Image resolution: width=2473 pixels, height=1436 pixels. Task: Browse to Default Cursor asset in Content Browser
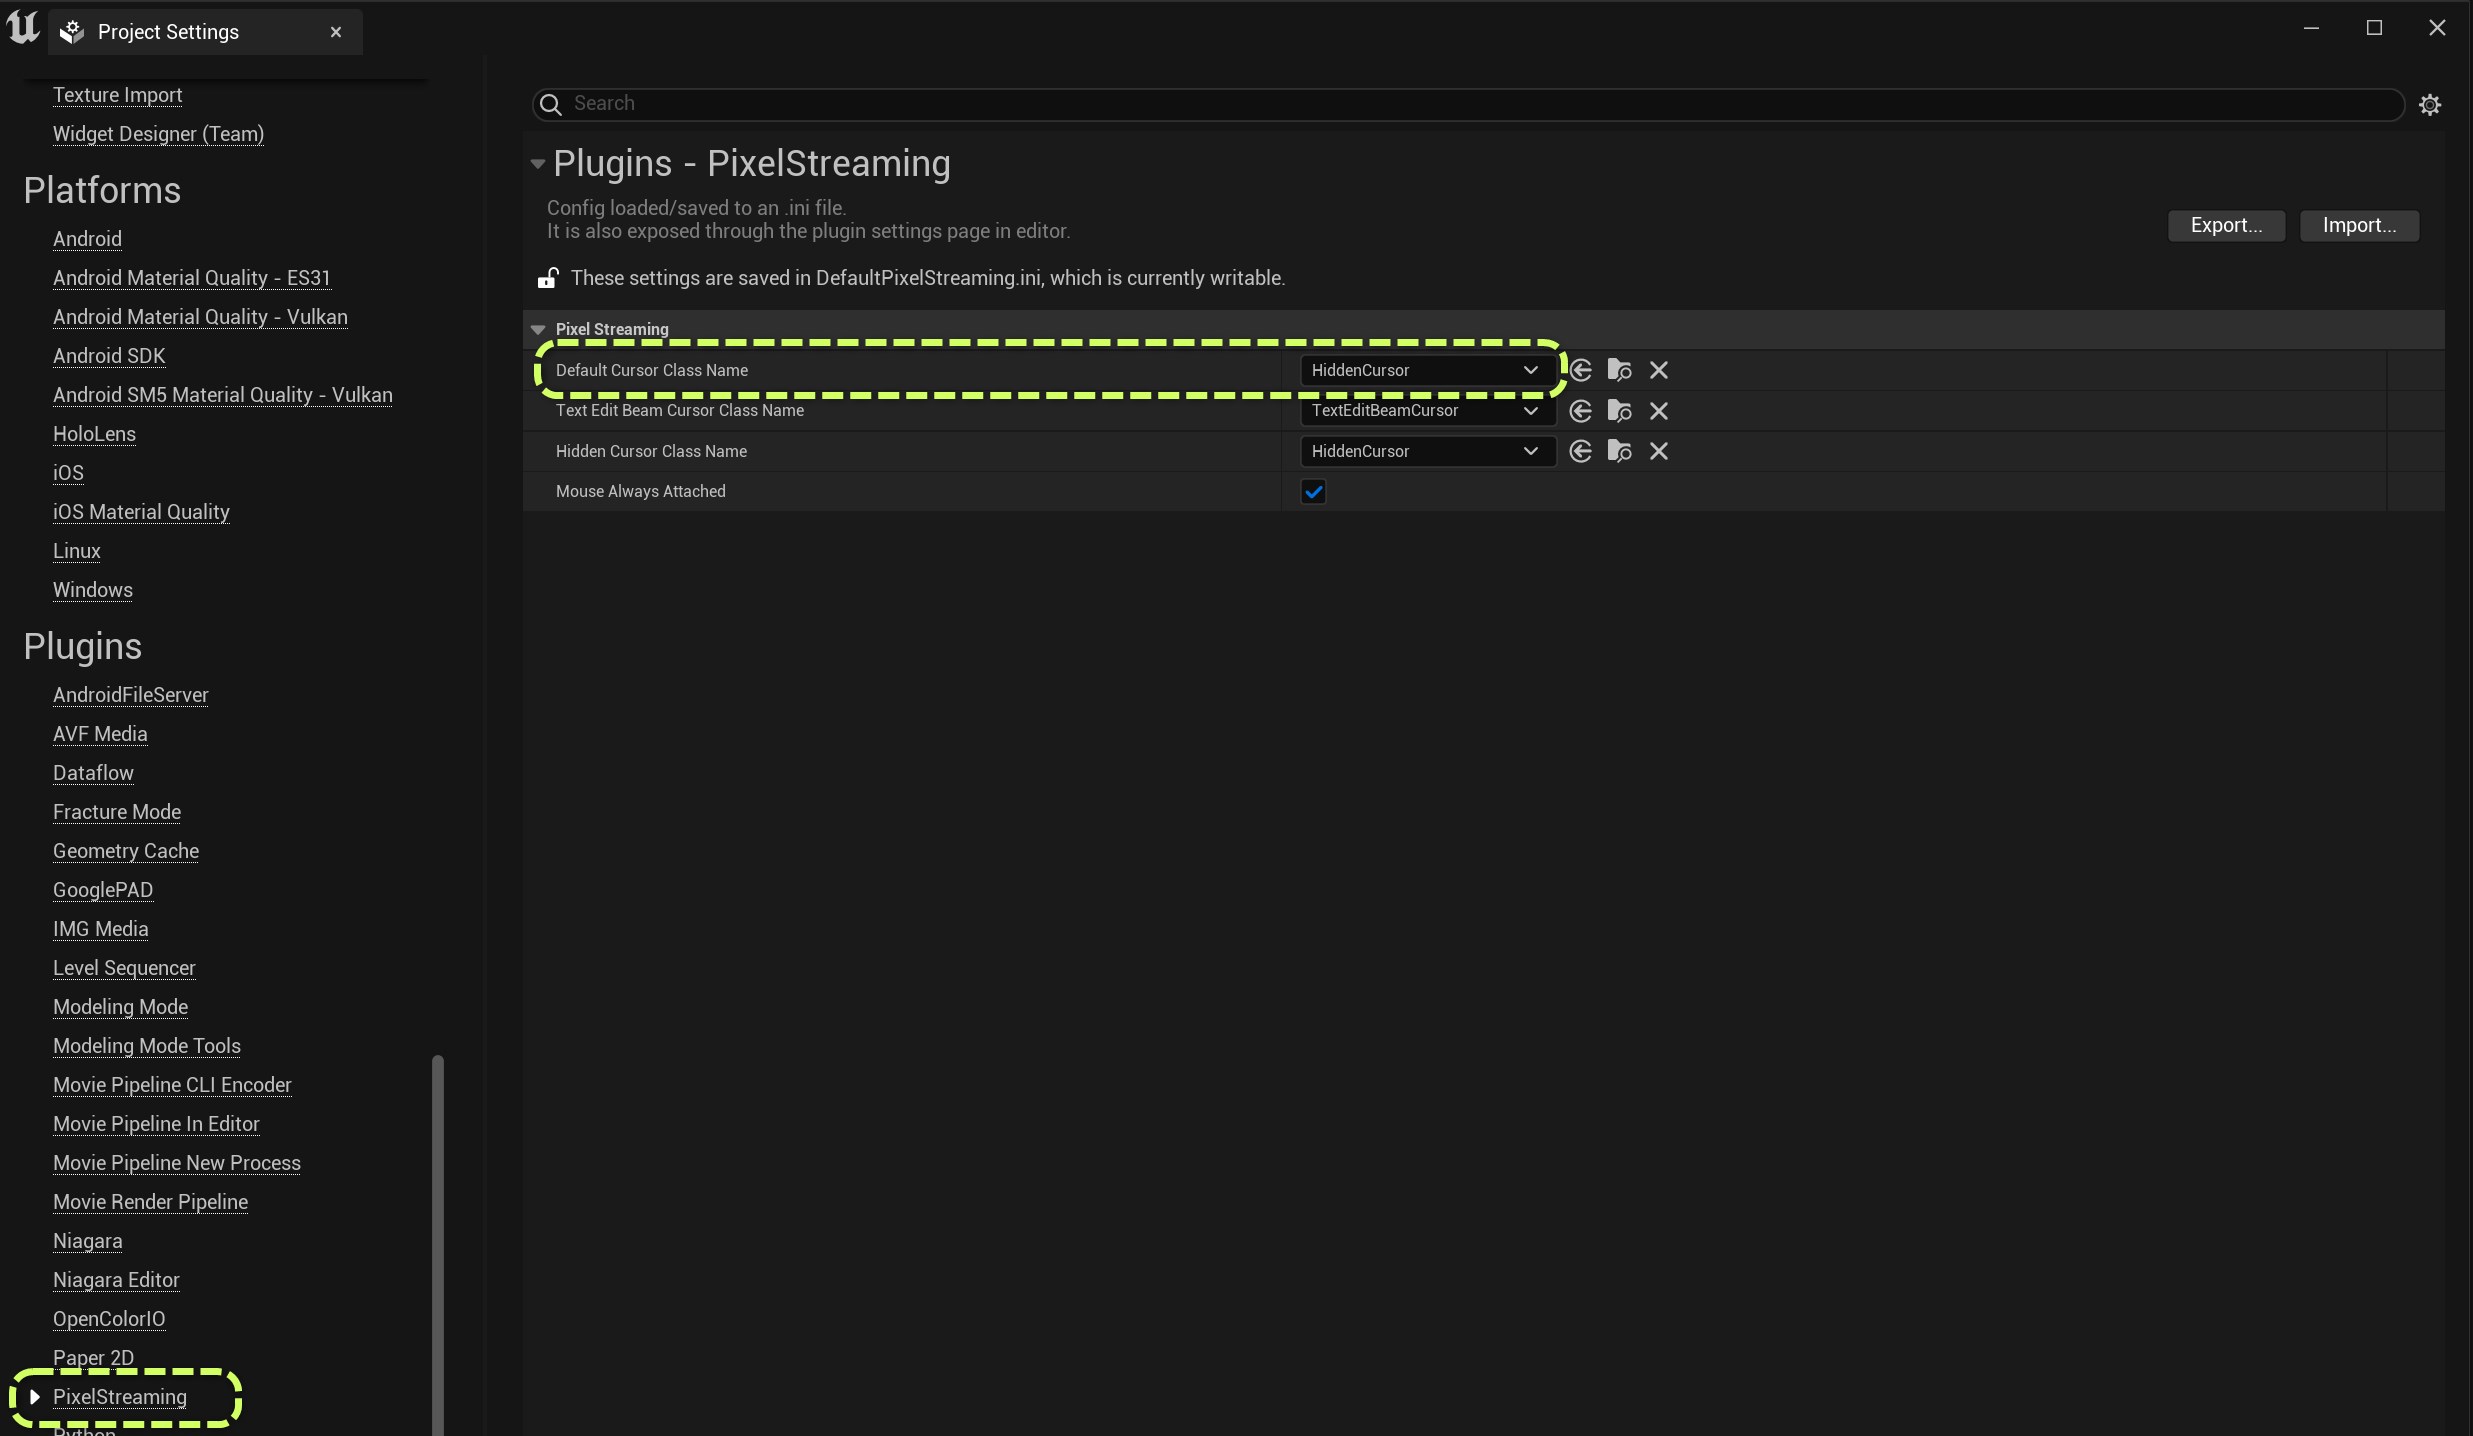pos(1619,370)
